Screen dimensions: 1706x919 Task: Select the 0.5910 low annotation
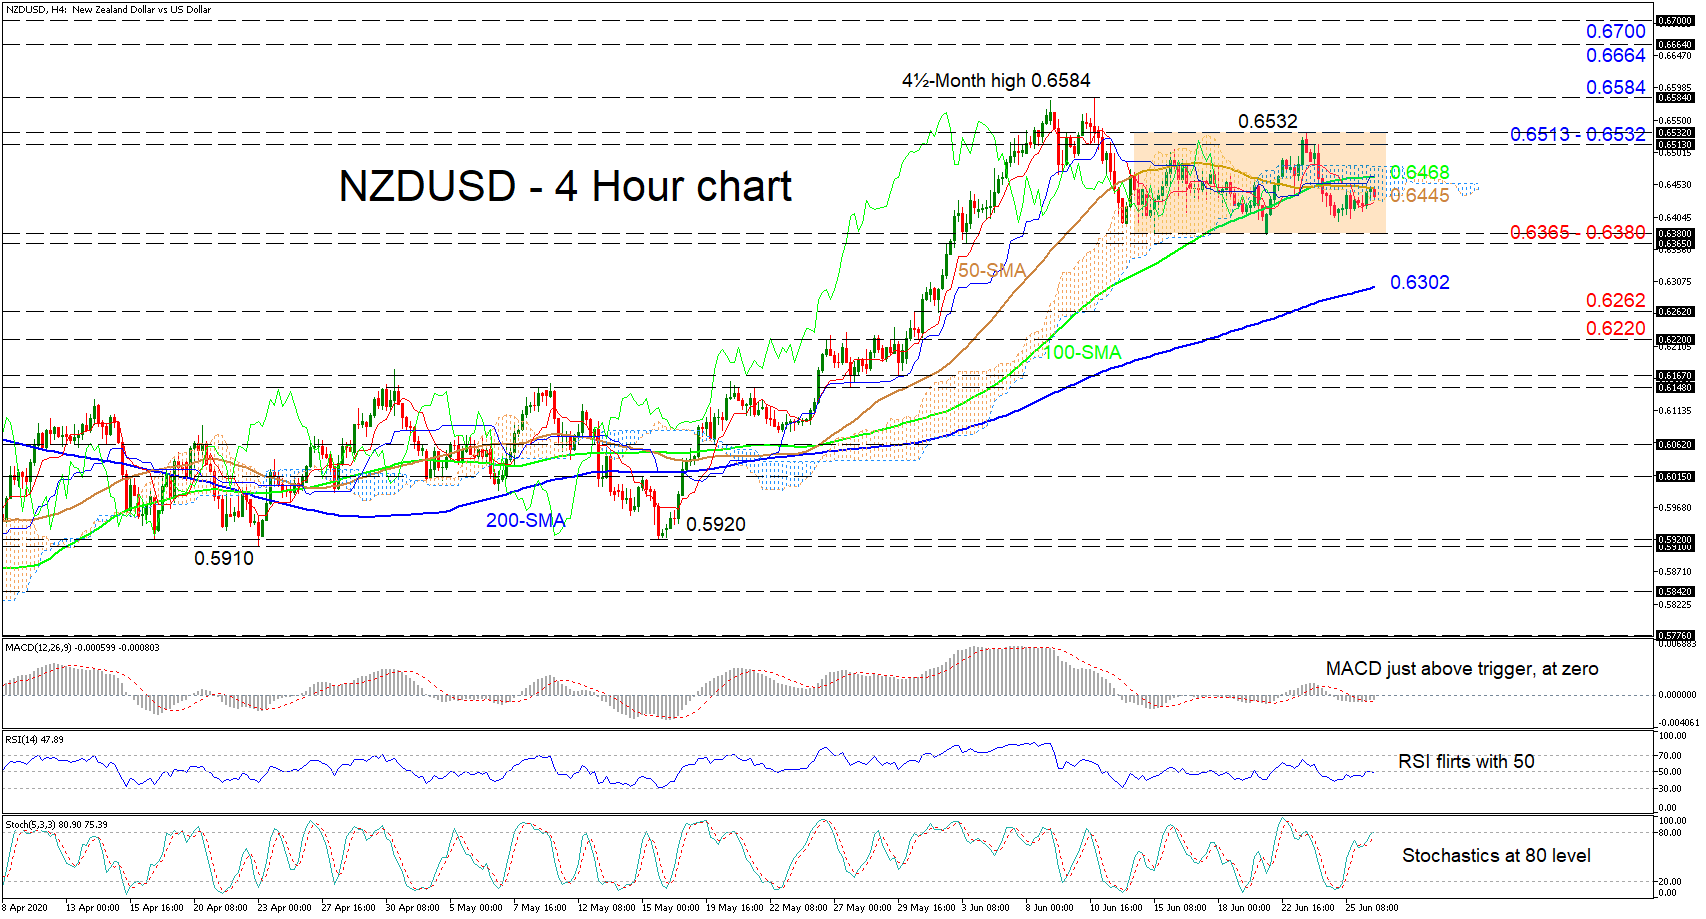point(224,558)
